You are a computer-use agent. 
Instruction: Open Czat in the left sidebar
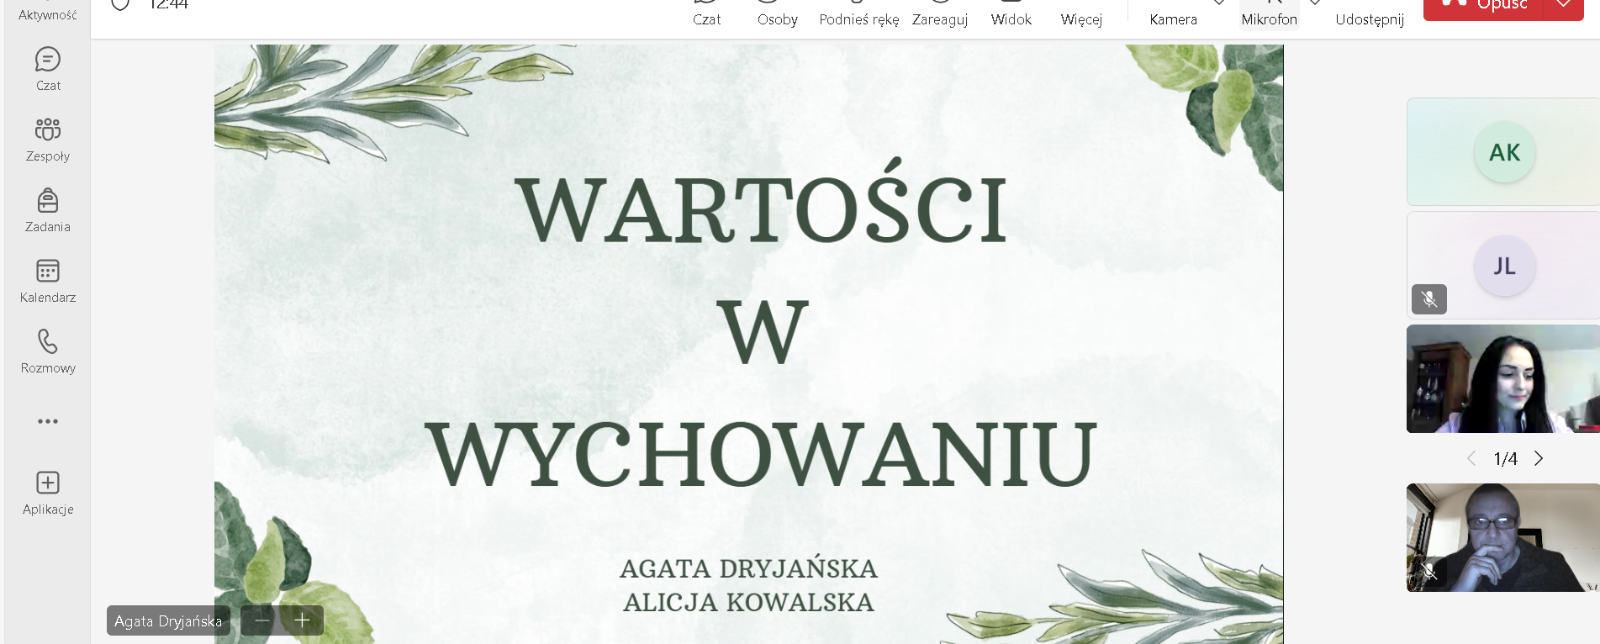(x=48, y=68)
